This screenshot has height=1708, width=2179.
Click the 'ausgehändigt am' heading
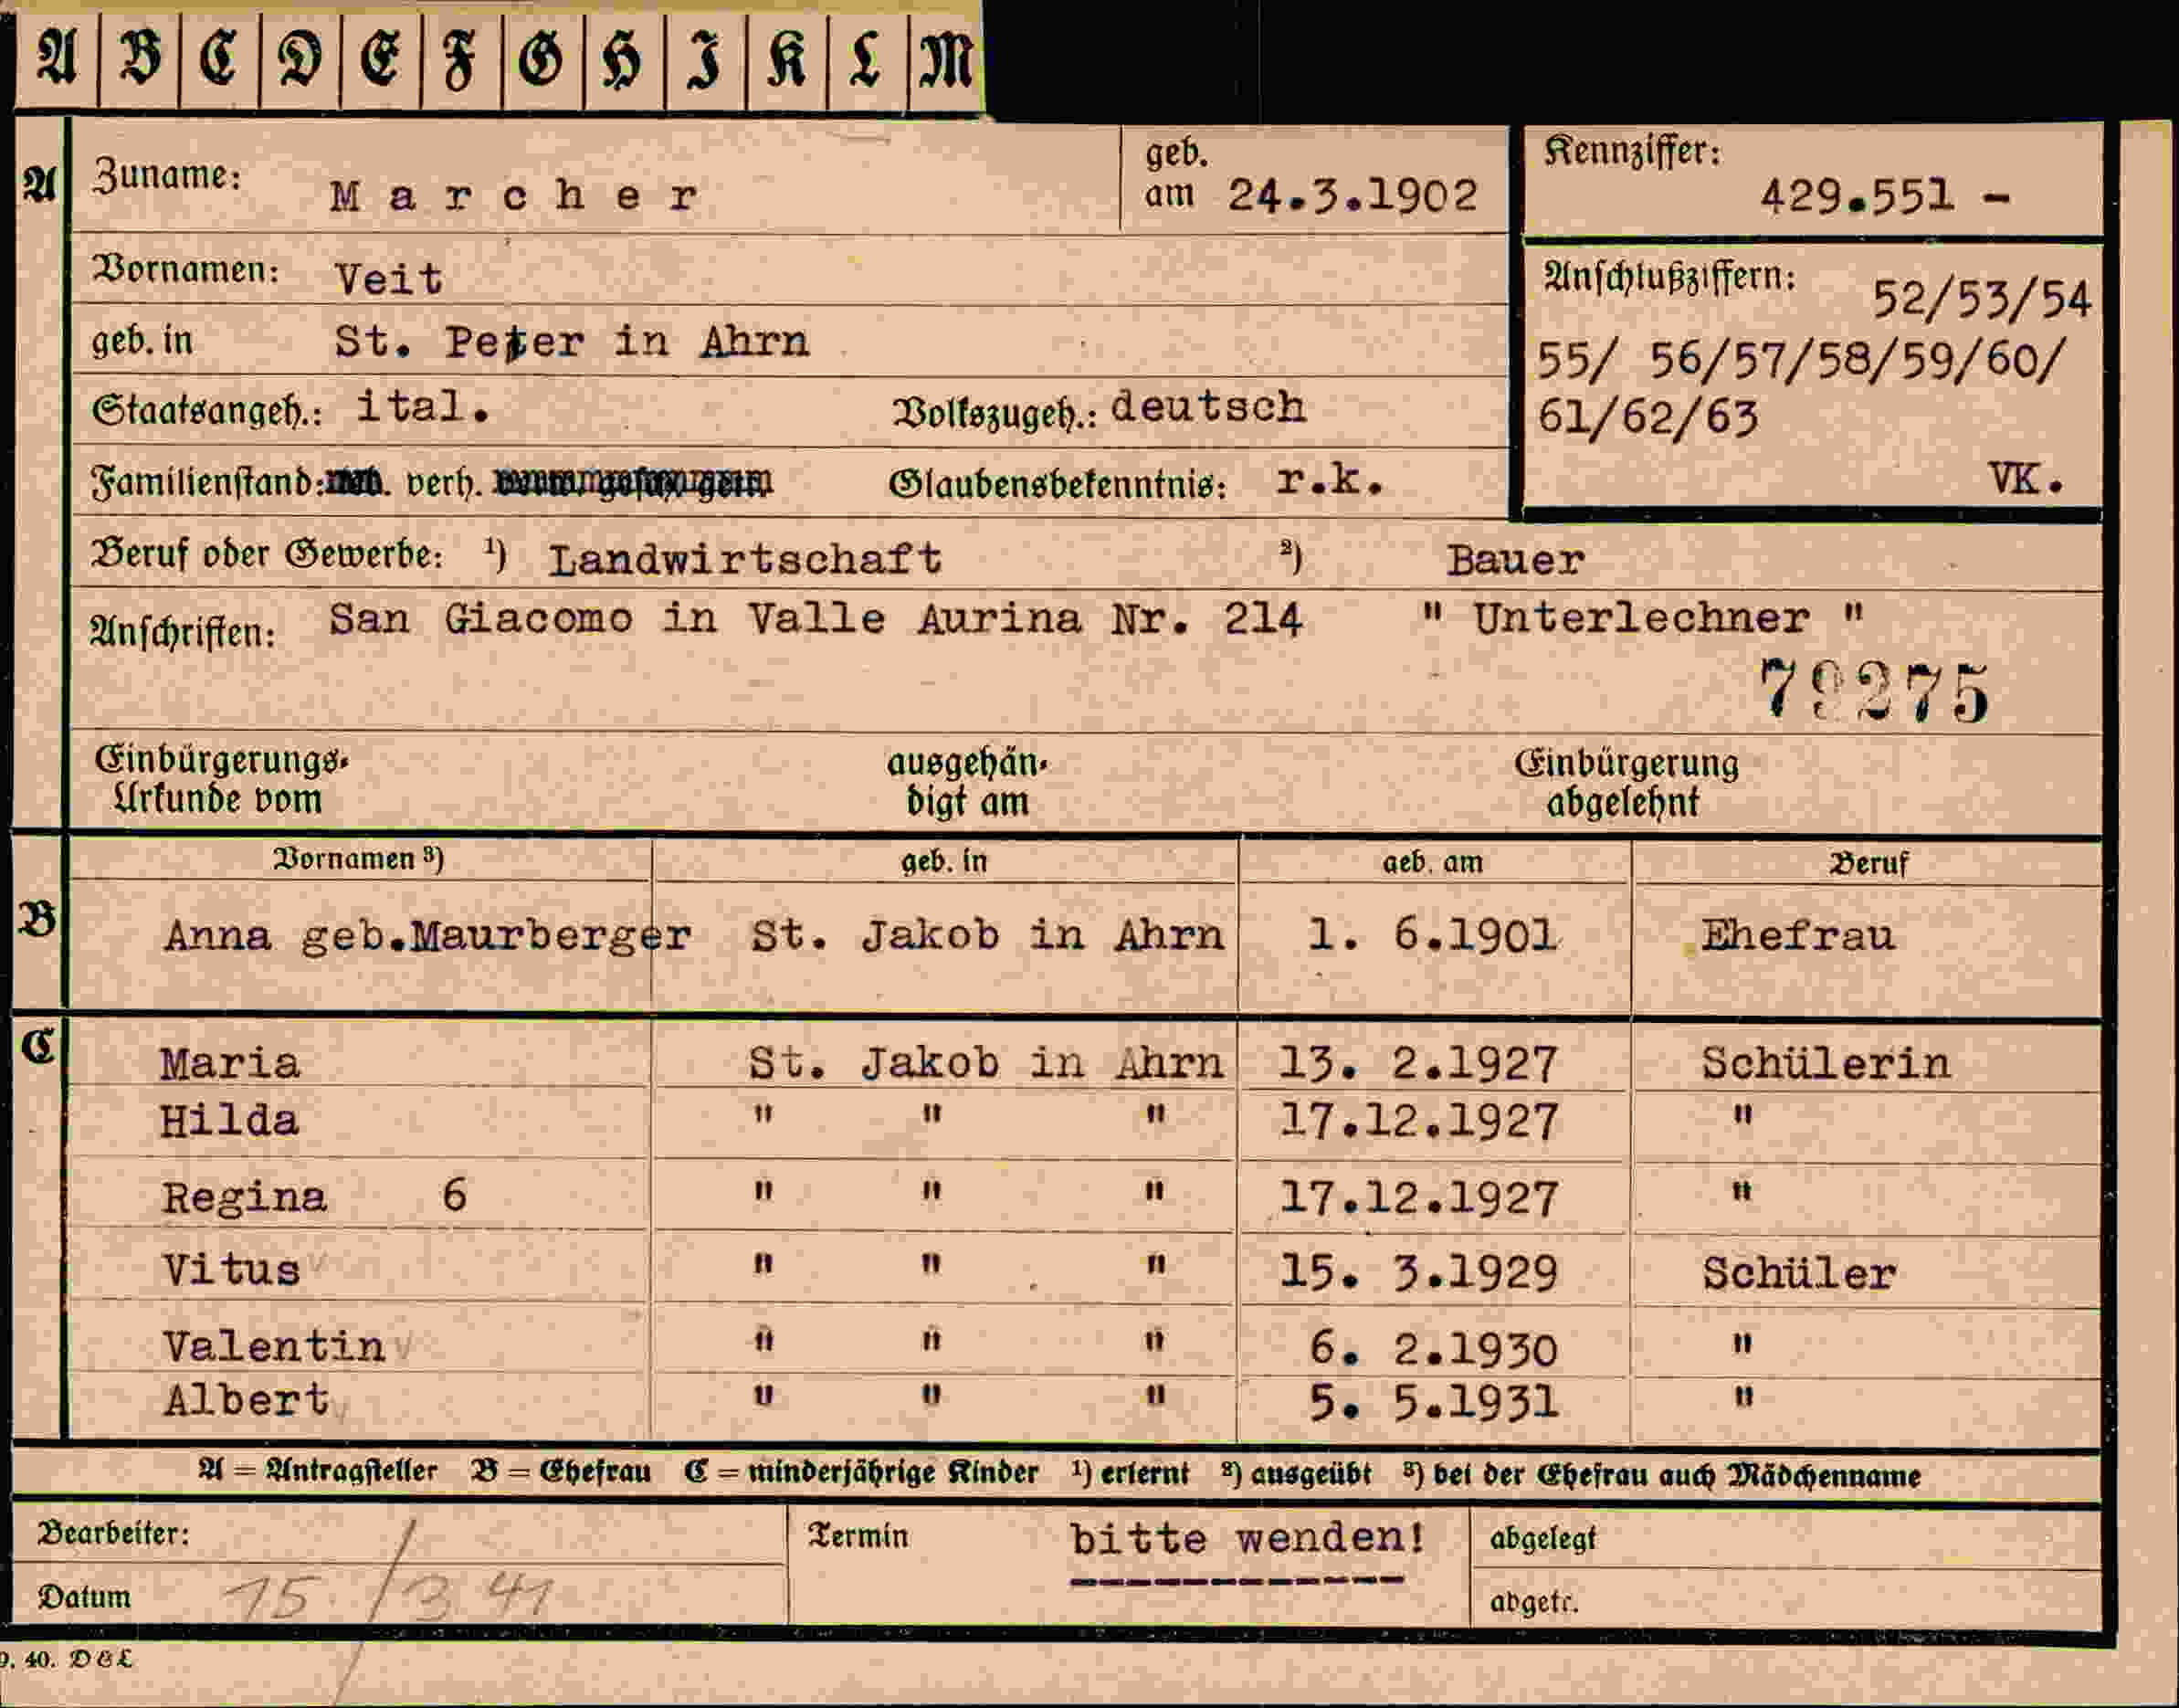pyautogui.click(x=967, y=783)
